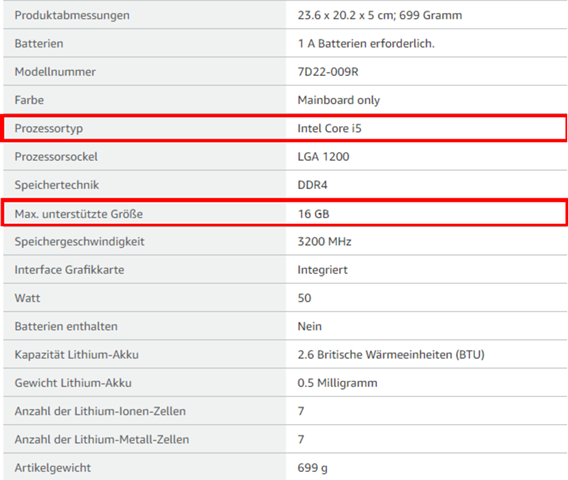Click the Interface Grafikkarte label
Screen dimensions: 568x480
click(x=69, y=270)
